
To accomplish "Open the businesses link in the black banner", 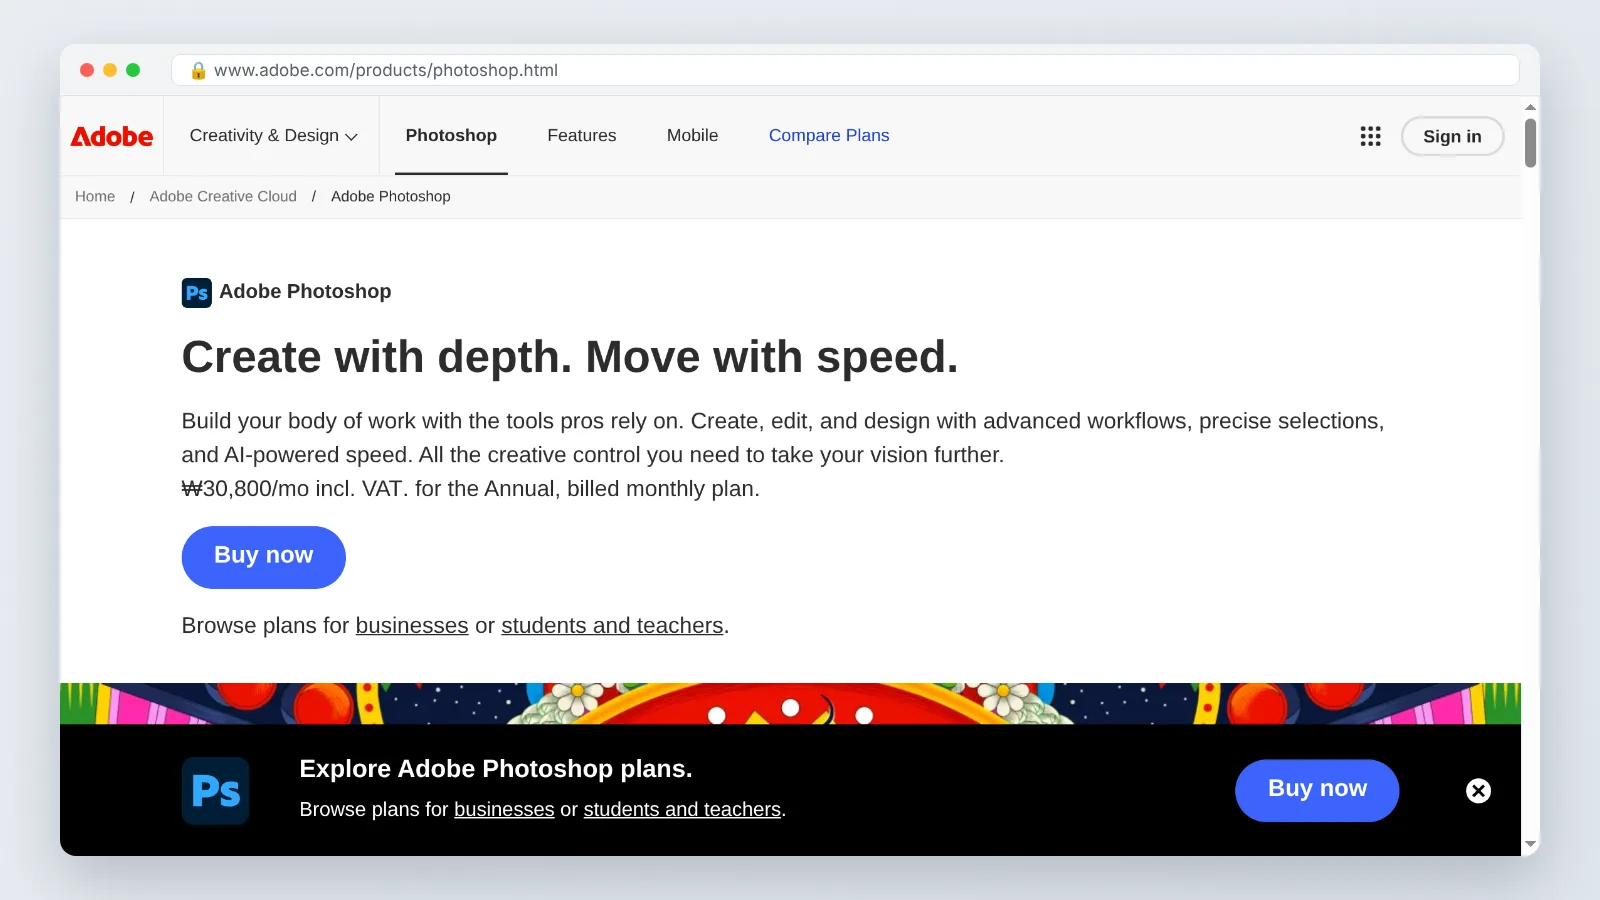I will coord(504,810).
